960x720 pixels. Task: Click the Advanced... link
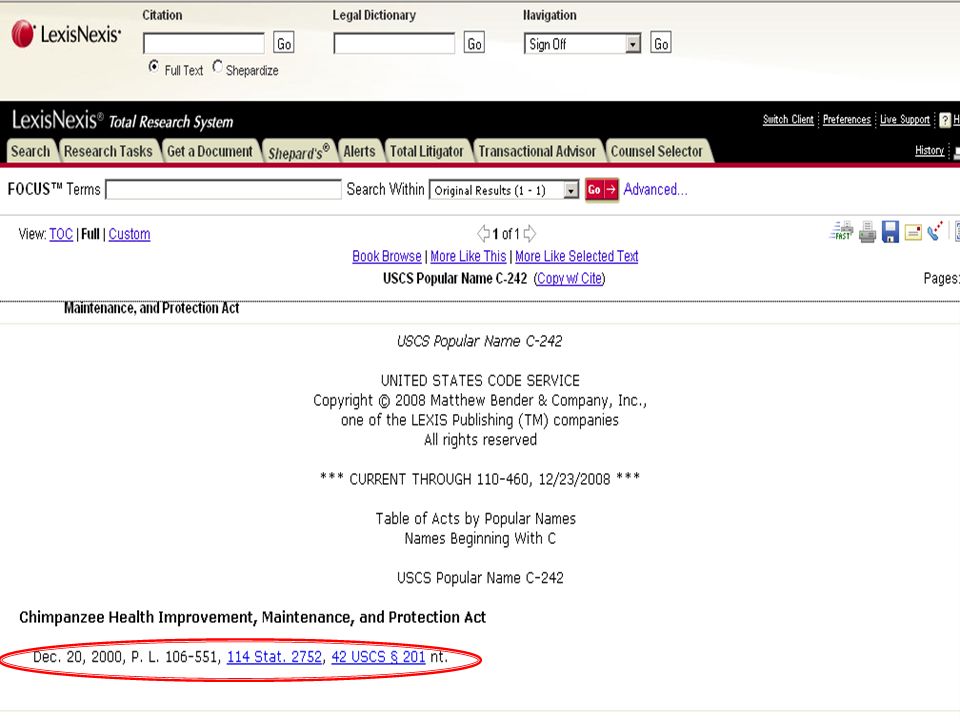click(655, 189)
